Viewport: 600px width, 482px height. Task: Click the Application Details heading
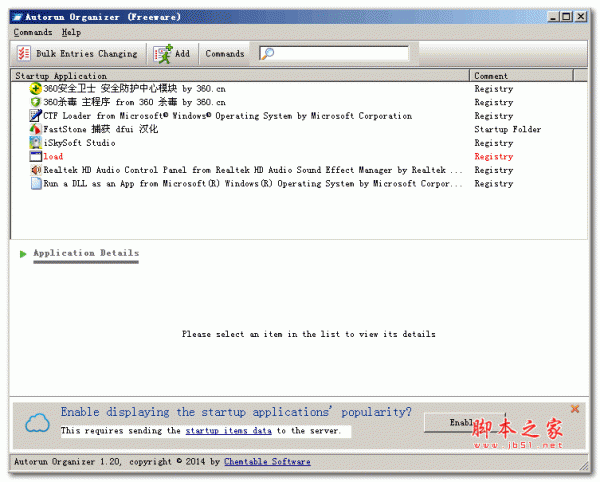(86, 253)
